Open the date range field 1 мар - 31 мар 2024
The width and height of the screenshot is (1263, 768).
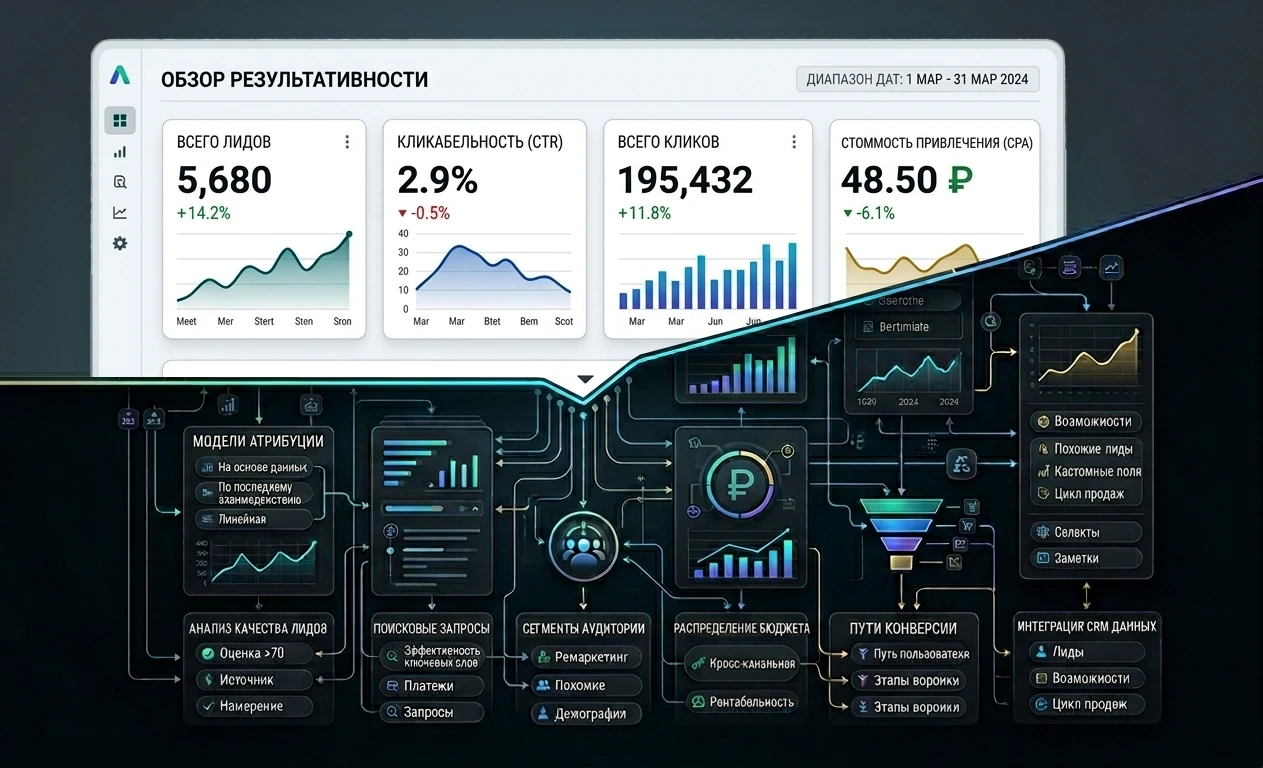[918, 80]
